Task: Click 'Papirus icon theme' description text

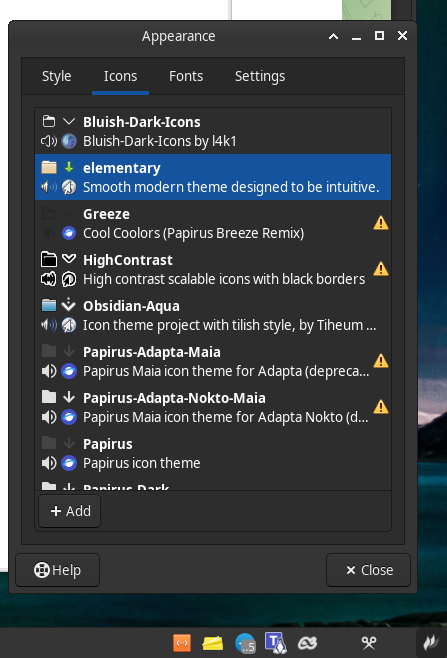Action: point(141,463)
